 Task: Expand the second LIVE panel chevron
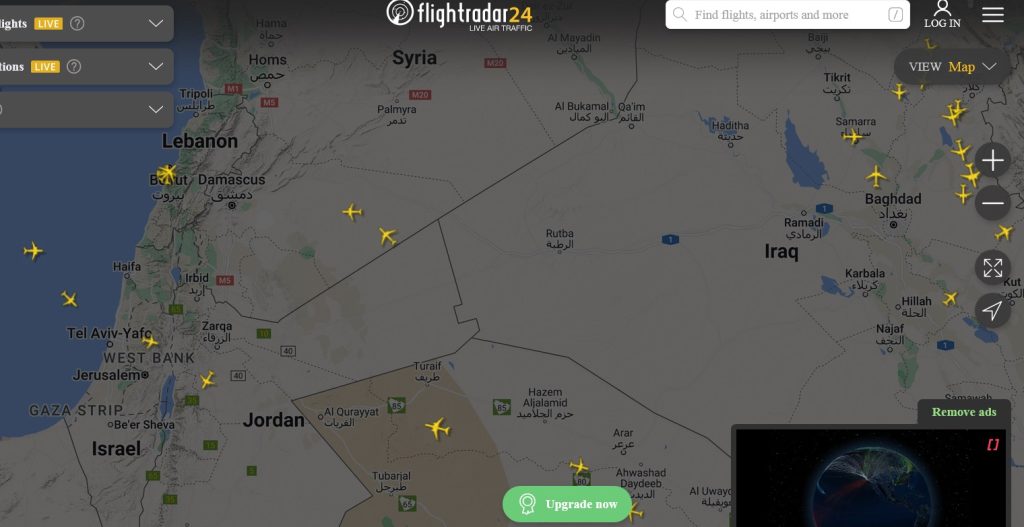click(x=155, y=67)
